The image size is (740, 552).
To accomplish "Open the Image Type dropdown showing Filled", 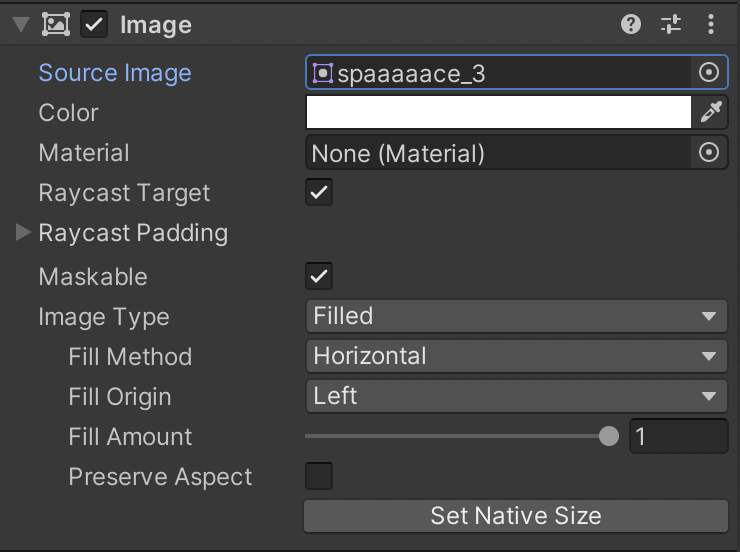I will 515,317.
